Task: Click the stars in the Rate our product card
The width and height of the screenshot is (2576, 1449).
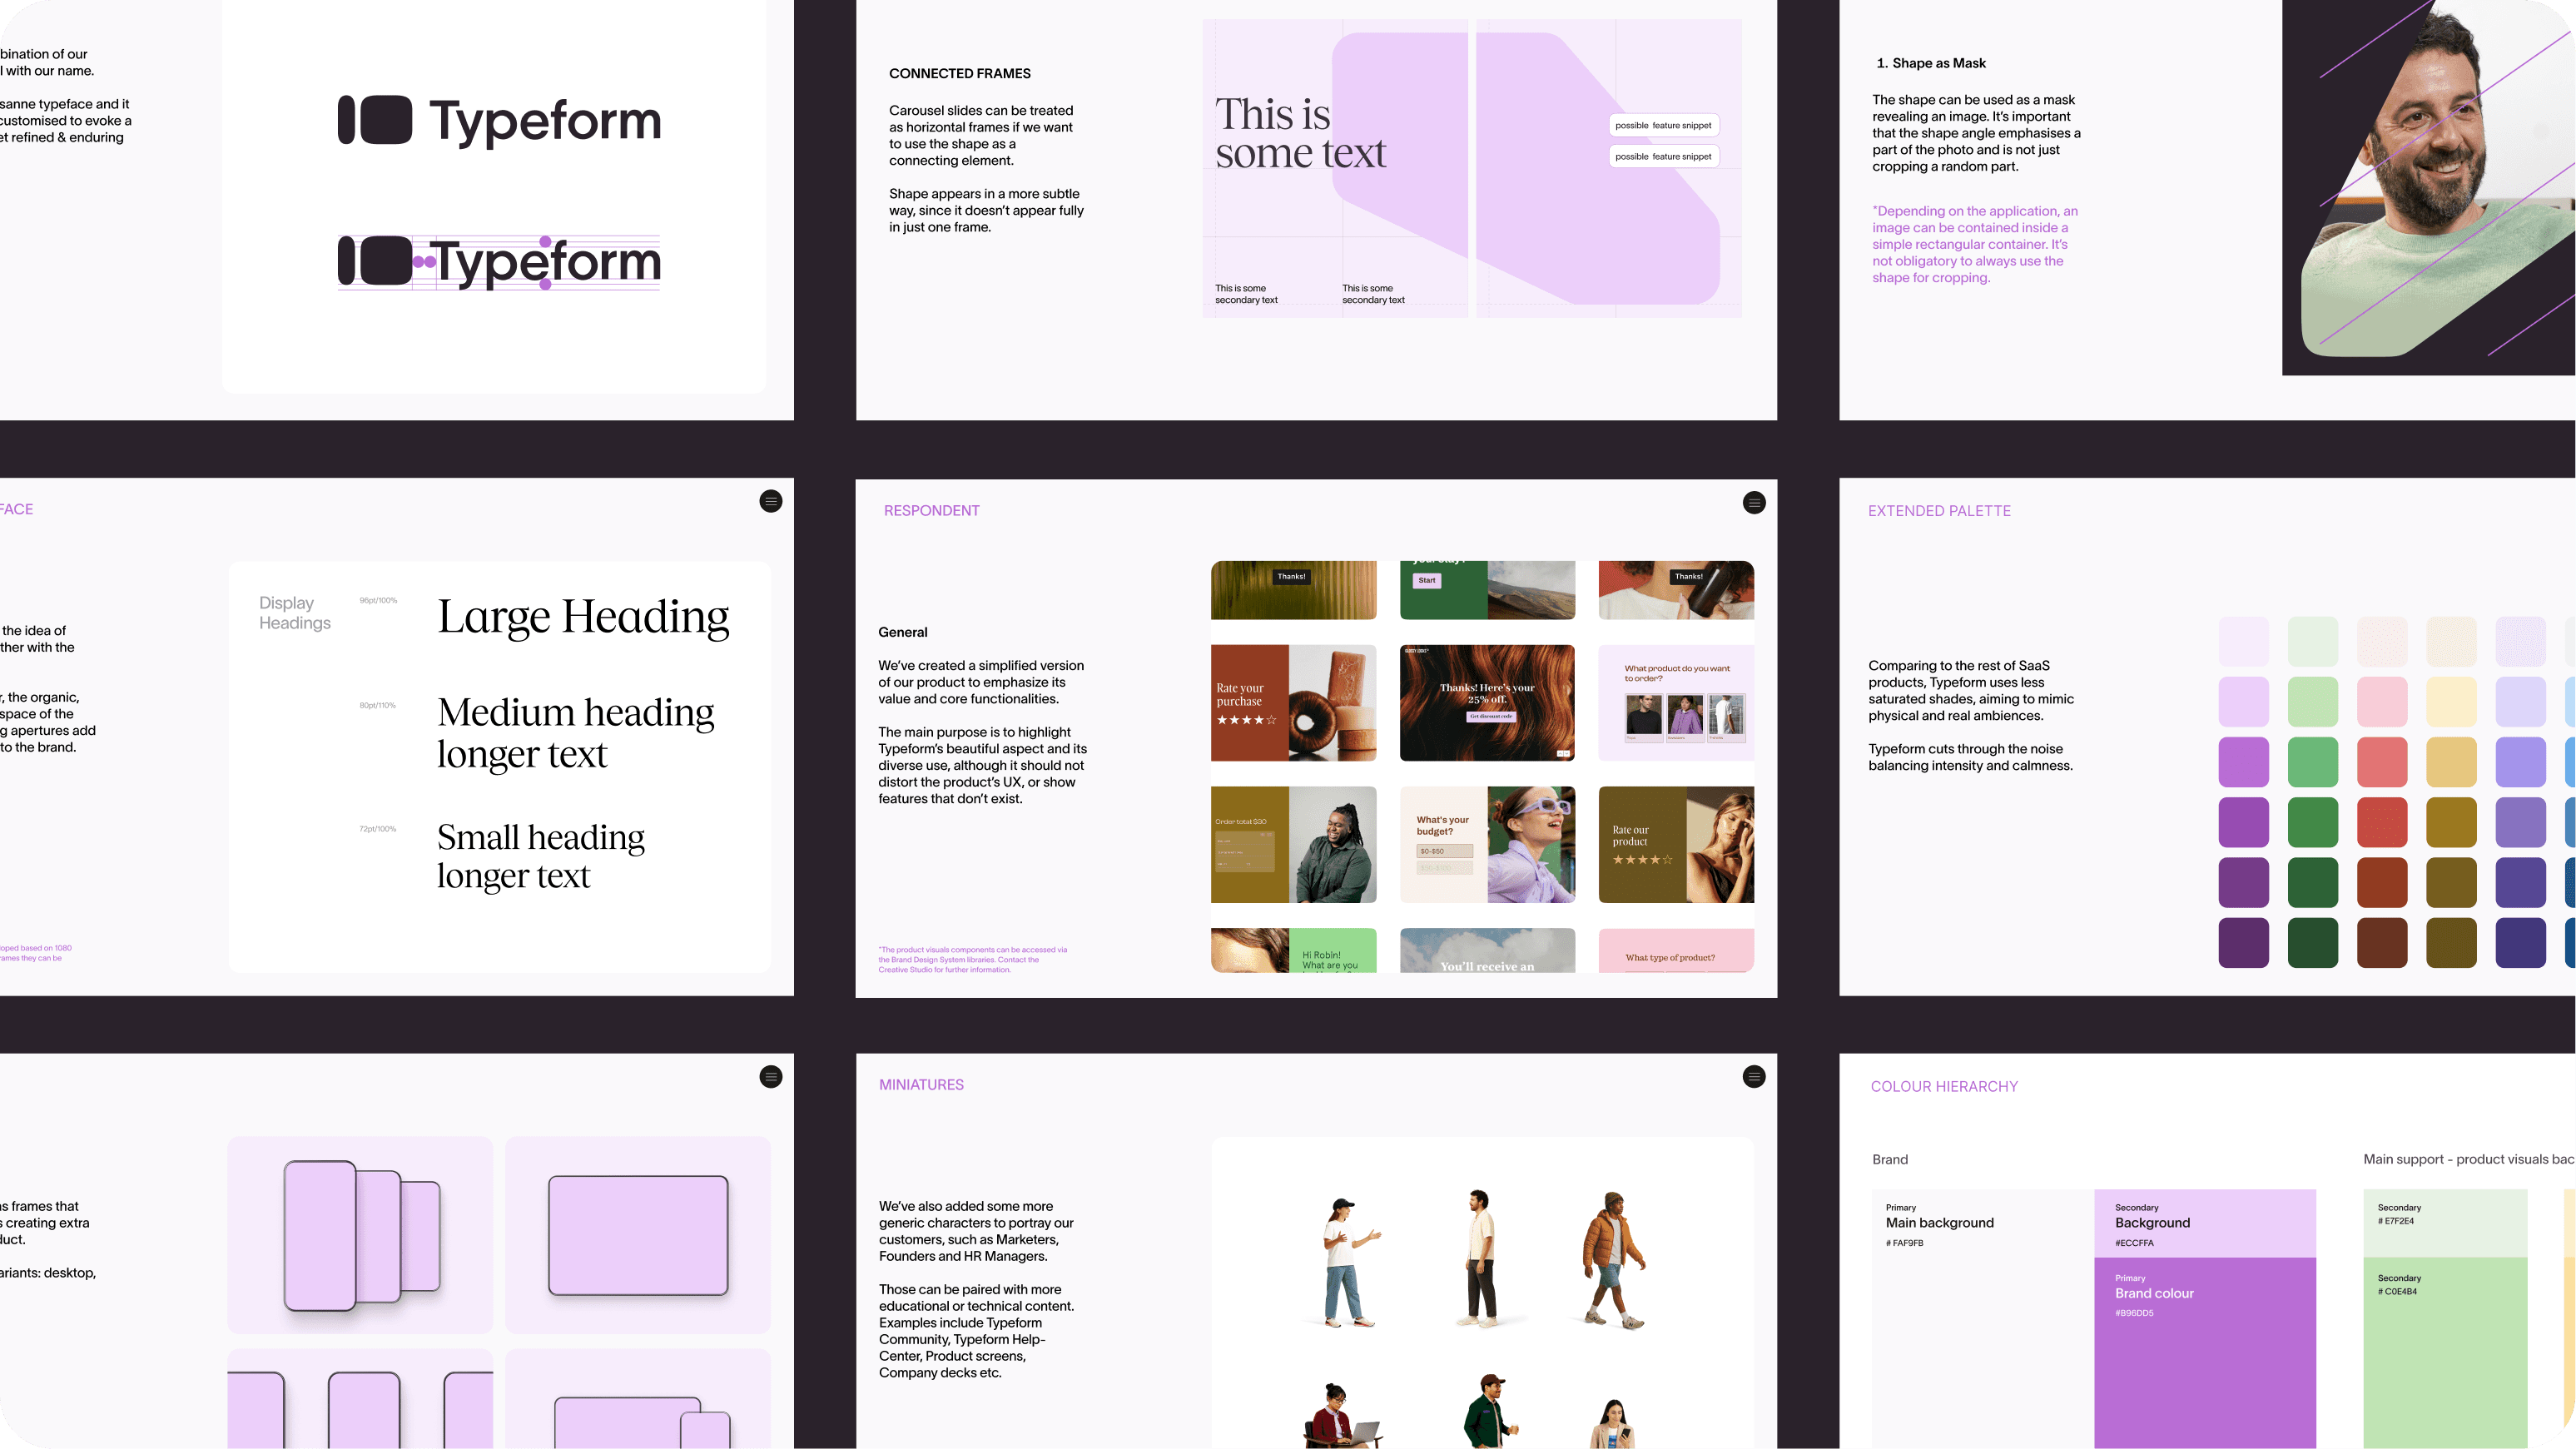Action: 1642,860
